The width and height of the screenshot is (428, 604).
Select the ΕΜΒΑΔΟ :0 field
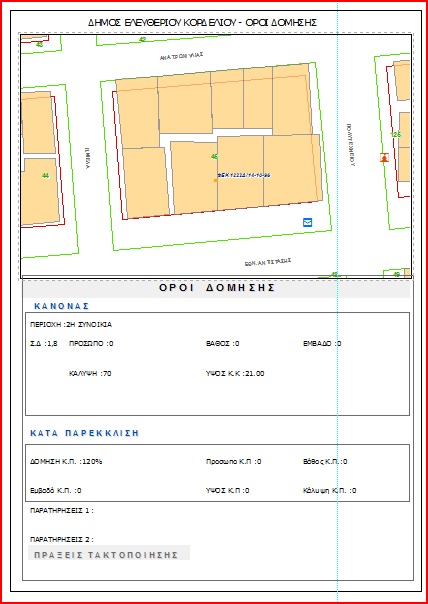coord(322,344)
